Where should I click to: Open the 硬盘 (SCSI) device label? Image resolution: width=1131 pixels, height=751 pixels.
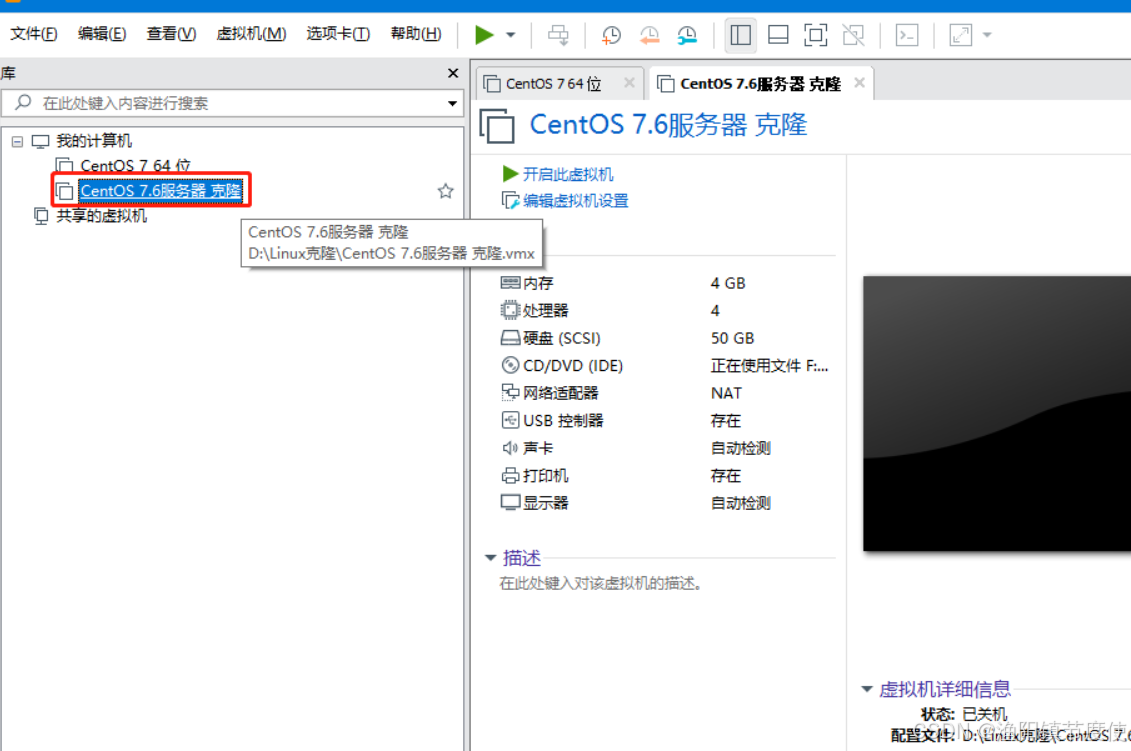(x=561, y=338)
